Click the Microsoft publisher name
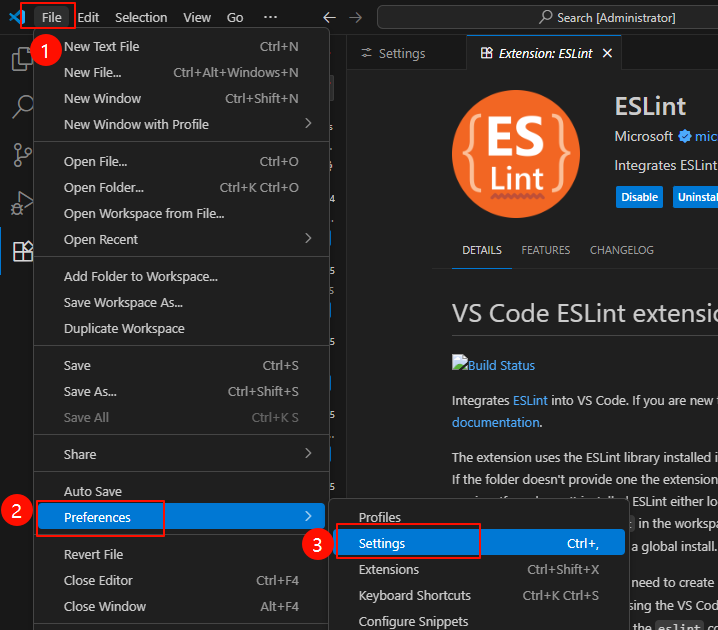The height and width of the screenshot is (630, 718). pyautogui.click(x=643, y=136)
